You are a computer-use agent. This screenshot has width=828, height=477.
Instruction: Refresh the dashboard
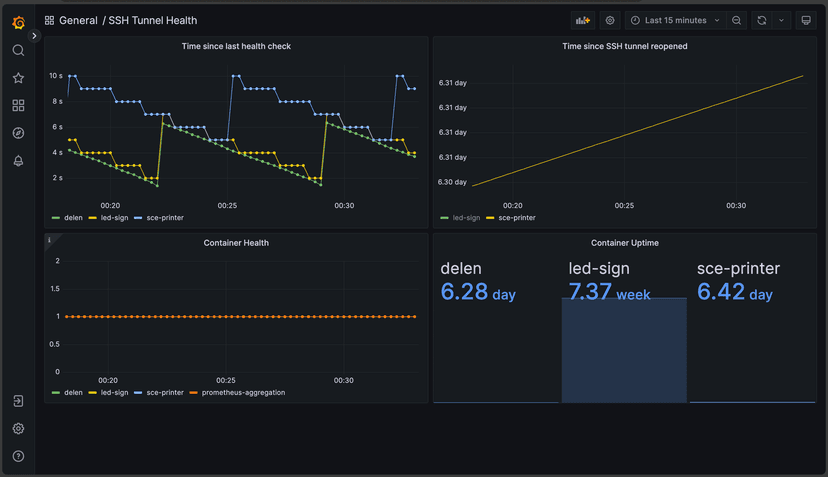click(762, 20)
